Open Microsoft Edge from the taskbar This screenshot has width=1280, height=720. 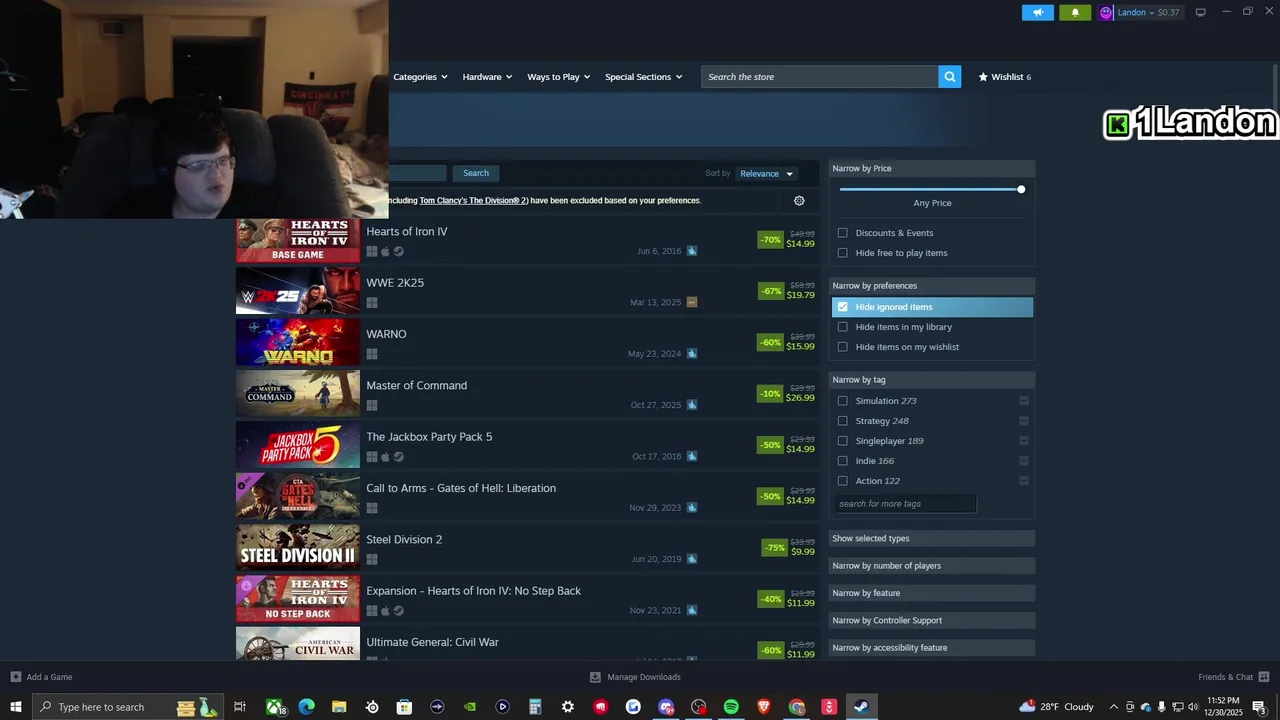tap(306, 707)
